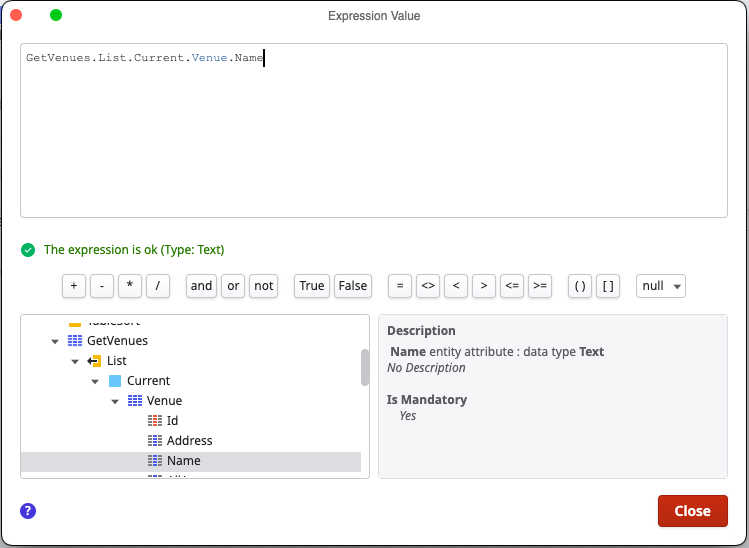Collapse the GetVenues tree node
This screenshot has width=749, height=548.
tap(55, 342)
